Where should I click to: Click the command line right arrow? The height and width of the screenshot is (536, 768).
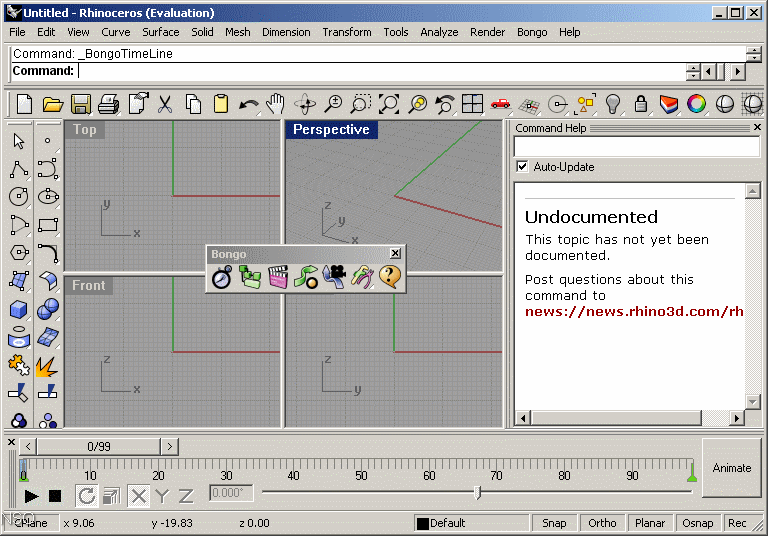[x=738, y=72]
